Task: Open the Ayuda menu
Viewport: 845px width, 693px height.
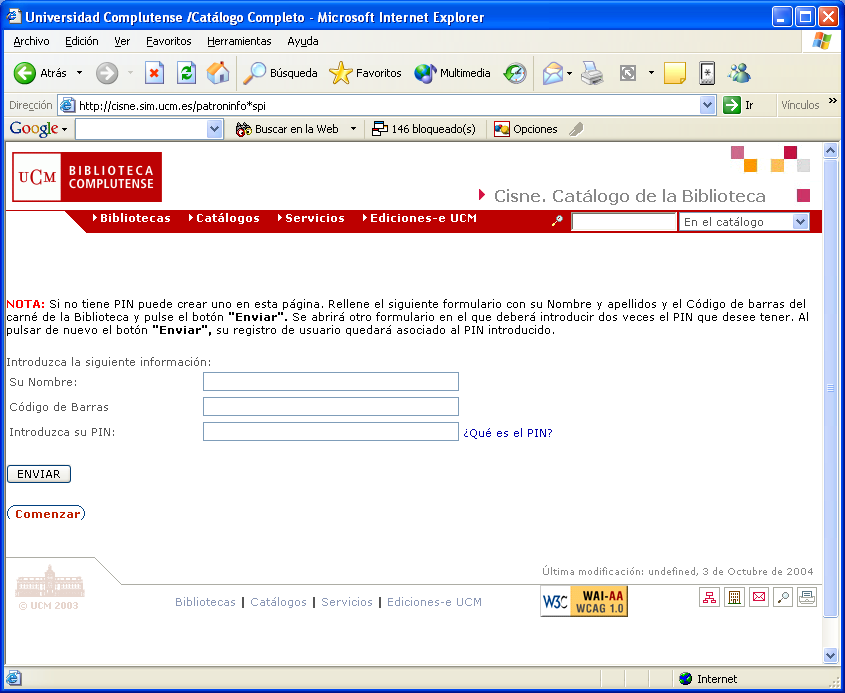Action: 303,41
